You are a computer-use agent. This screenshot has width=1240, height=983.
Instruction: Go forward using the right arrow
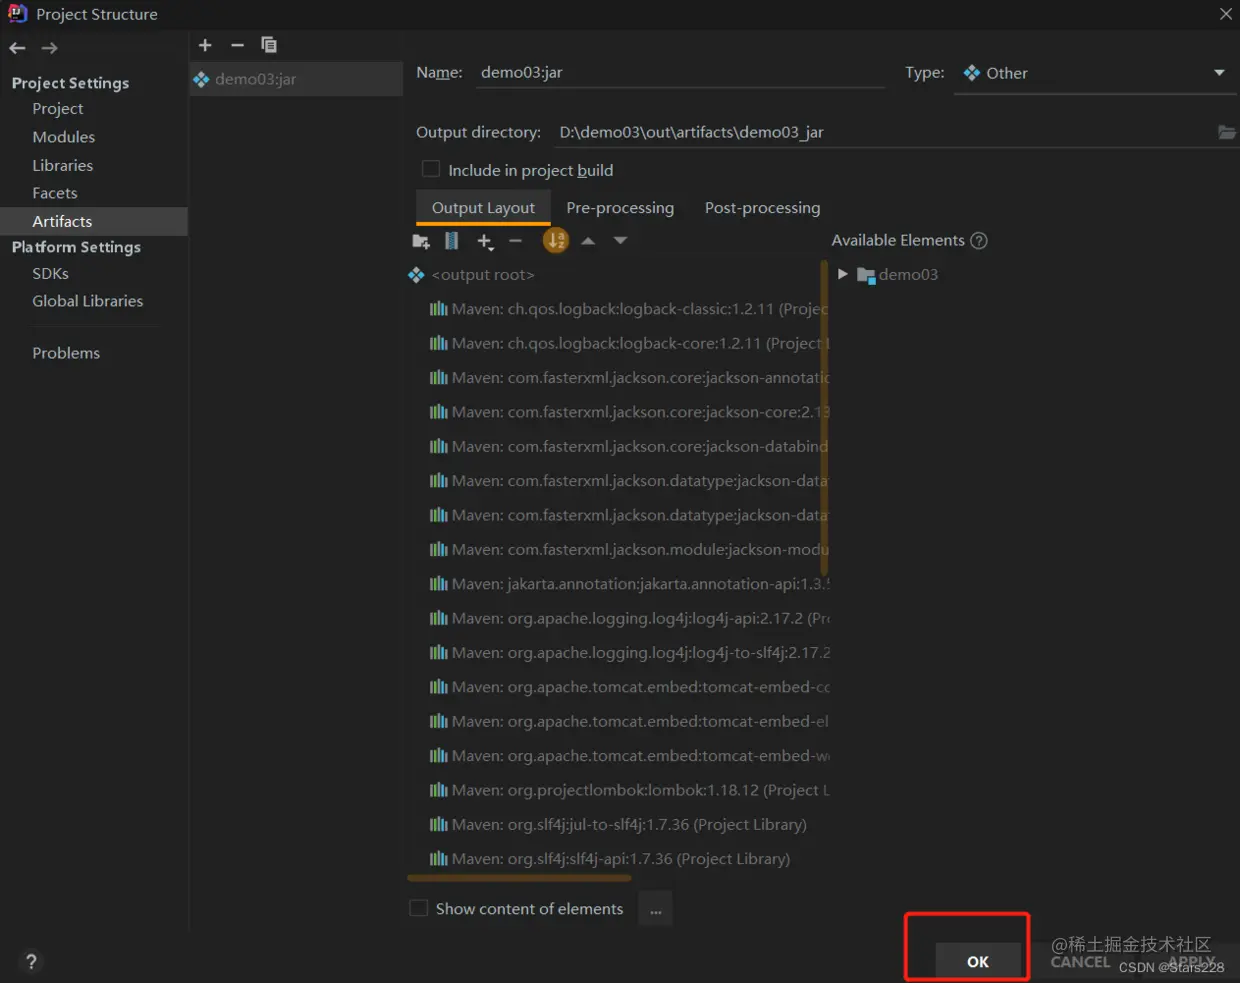49,48
